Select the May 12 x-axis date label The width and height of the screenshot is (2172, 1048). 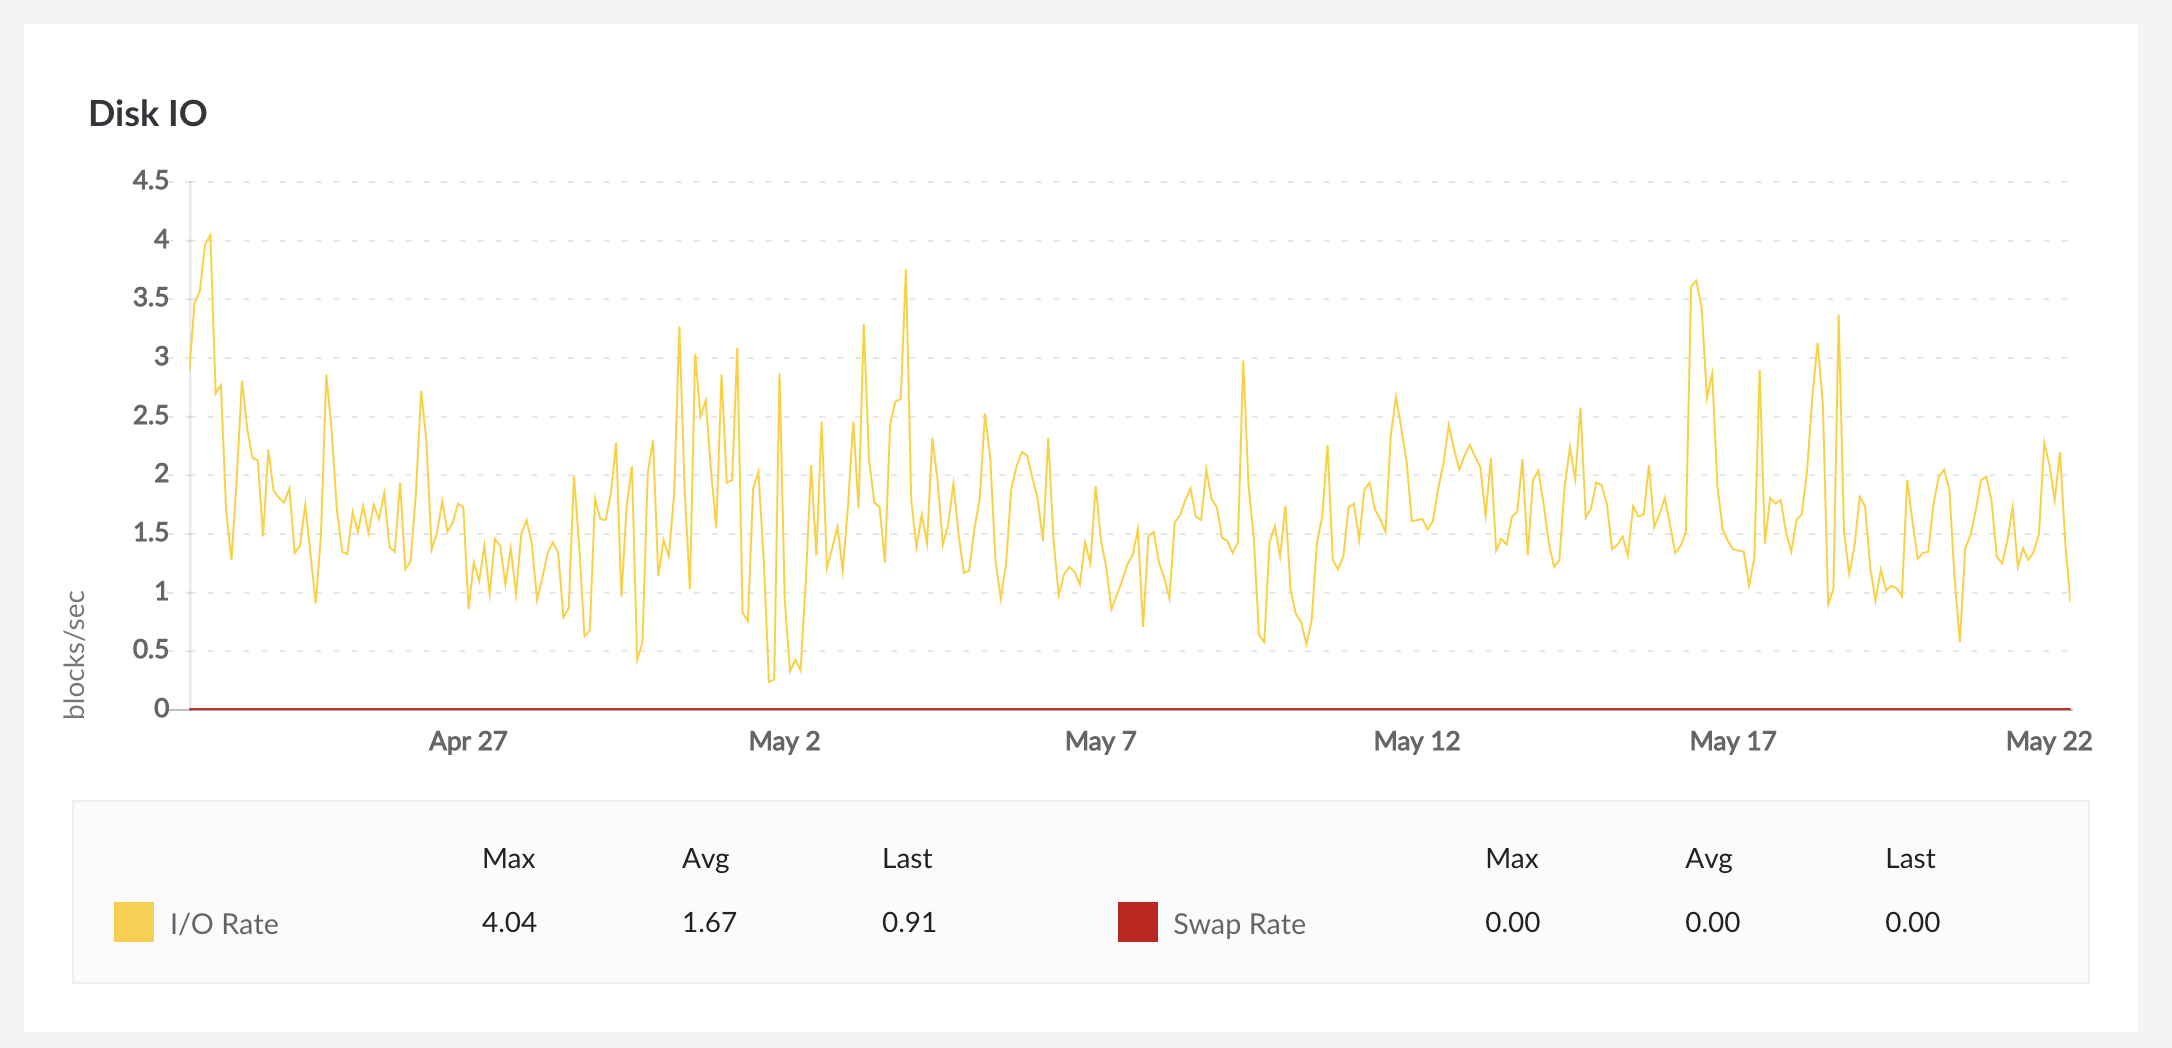(x=1416, y=741)
